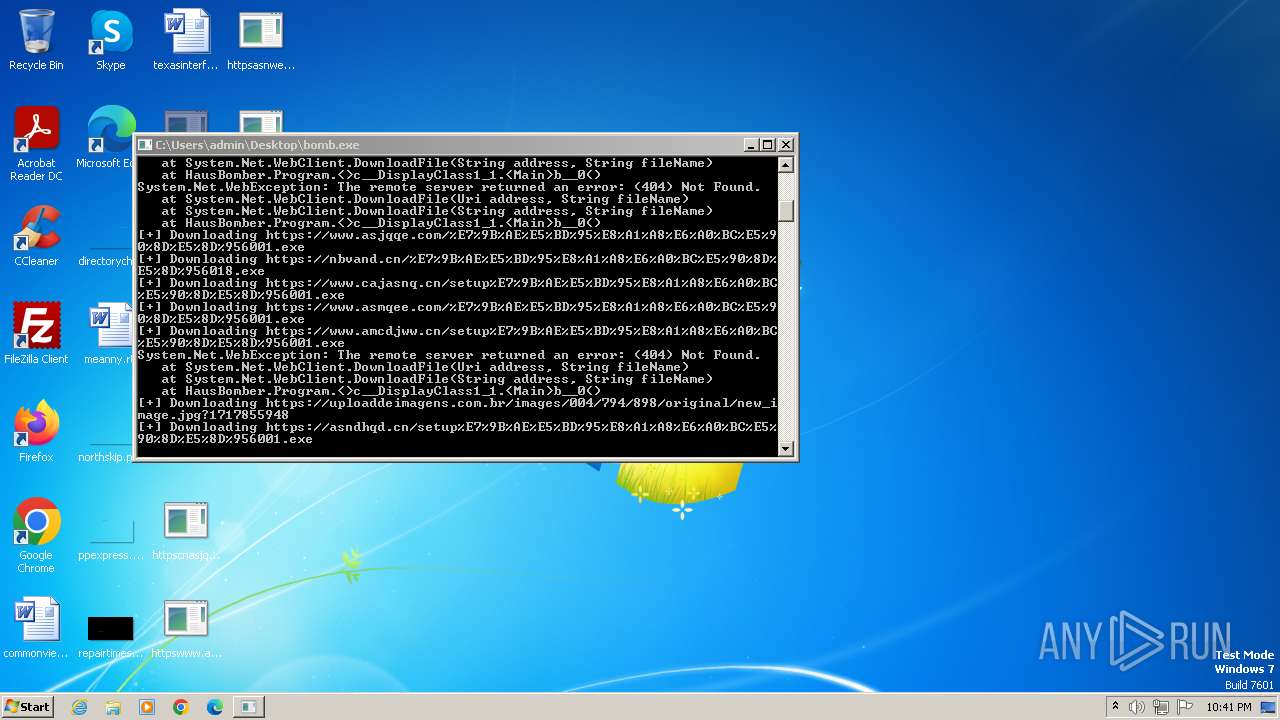Open the repairtimes black thumbnail file

(x=110, y=636)
